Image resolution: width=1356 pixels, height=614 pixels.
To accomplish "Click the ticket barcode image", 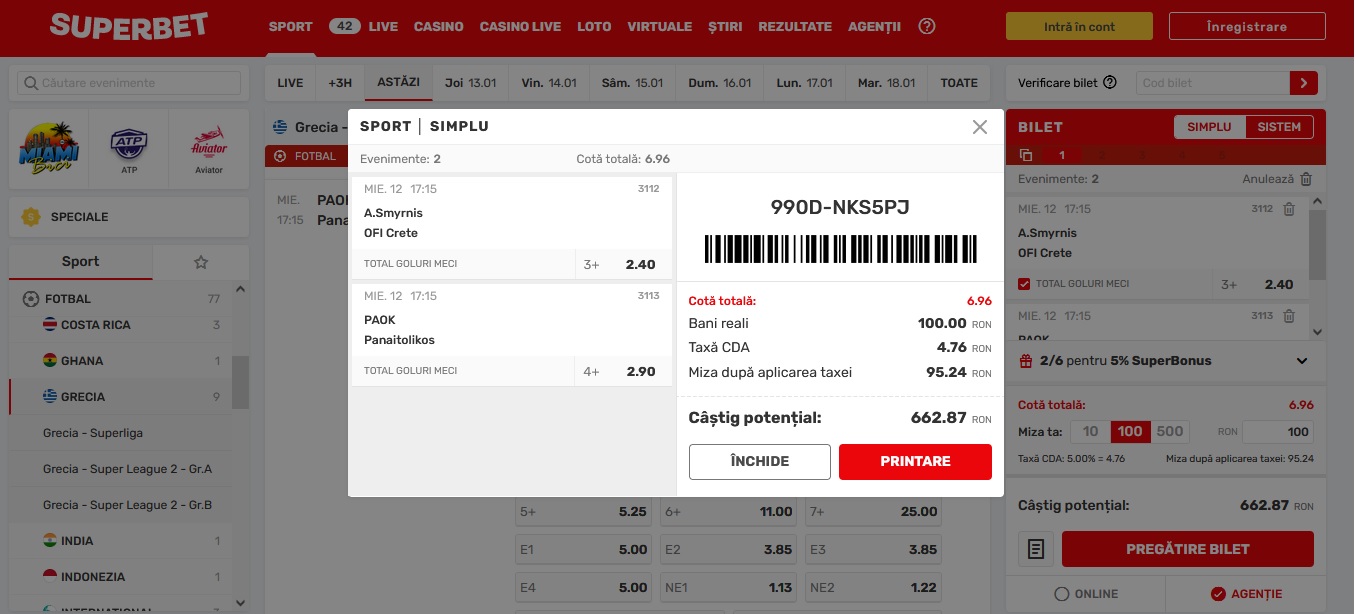I will pos(840,249).
